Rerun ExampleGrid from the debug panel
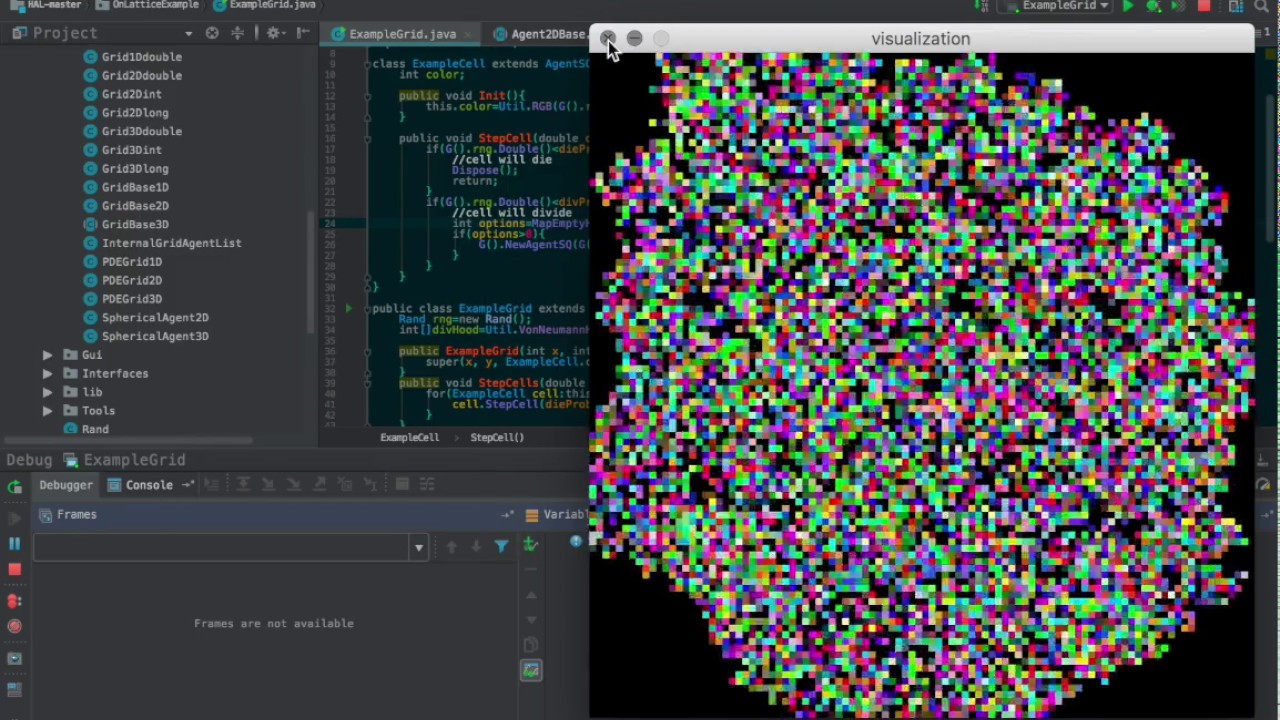 15,487
